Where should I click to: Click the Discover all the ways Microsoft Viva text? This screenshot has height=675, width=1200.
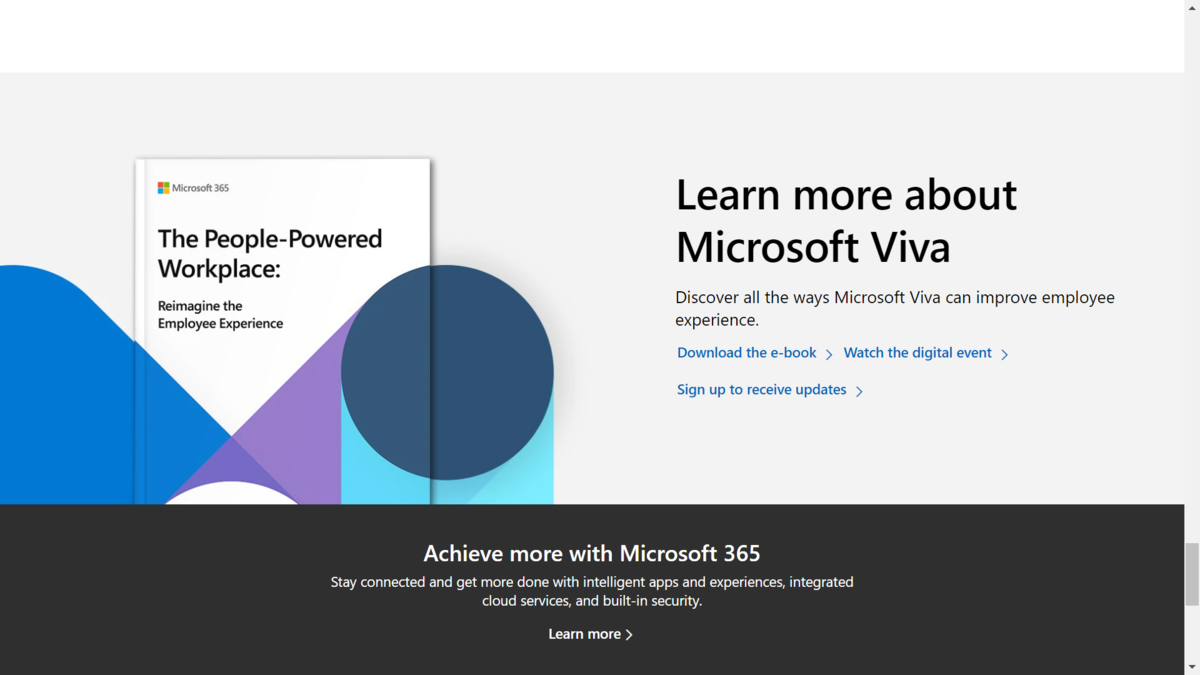tap(895, 308)
